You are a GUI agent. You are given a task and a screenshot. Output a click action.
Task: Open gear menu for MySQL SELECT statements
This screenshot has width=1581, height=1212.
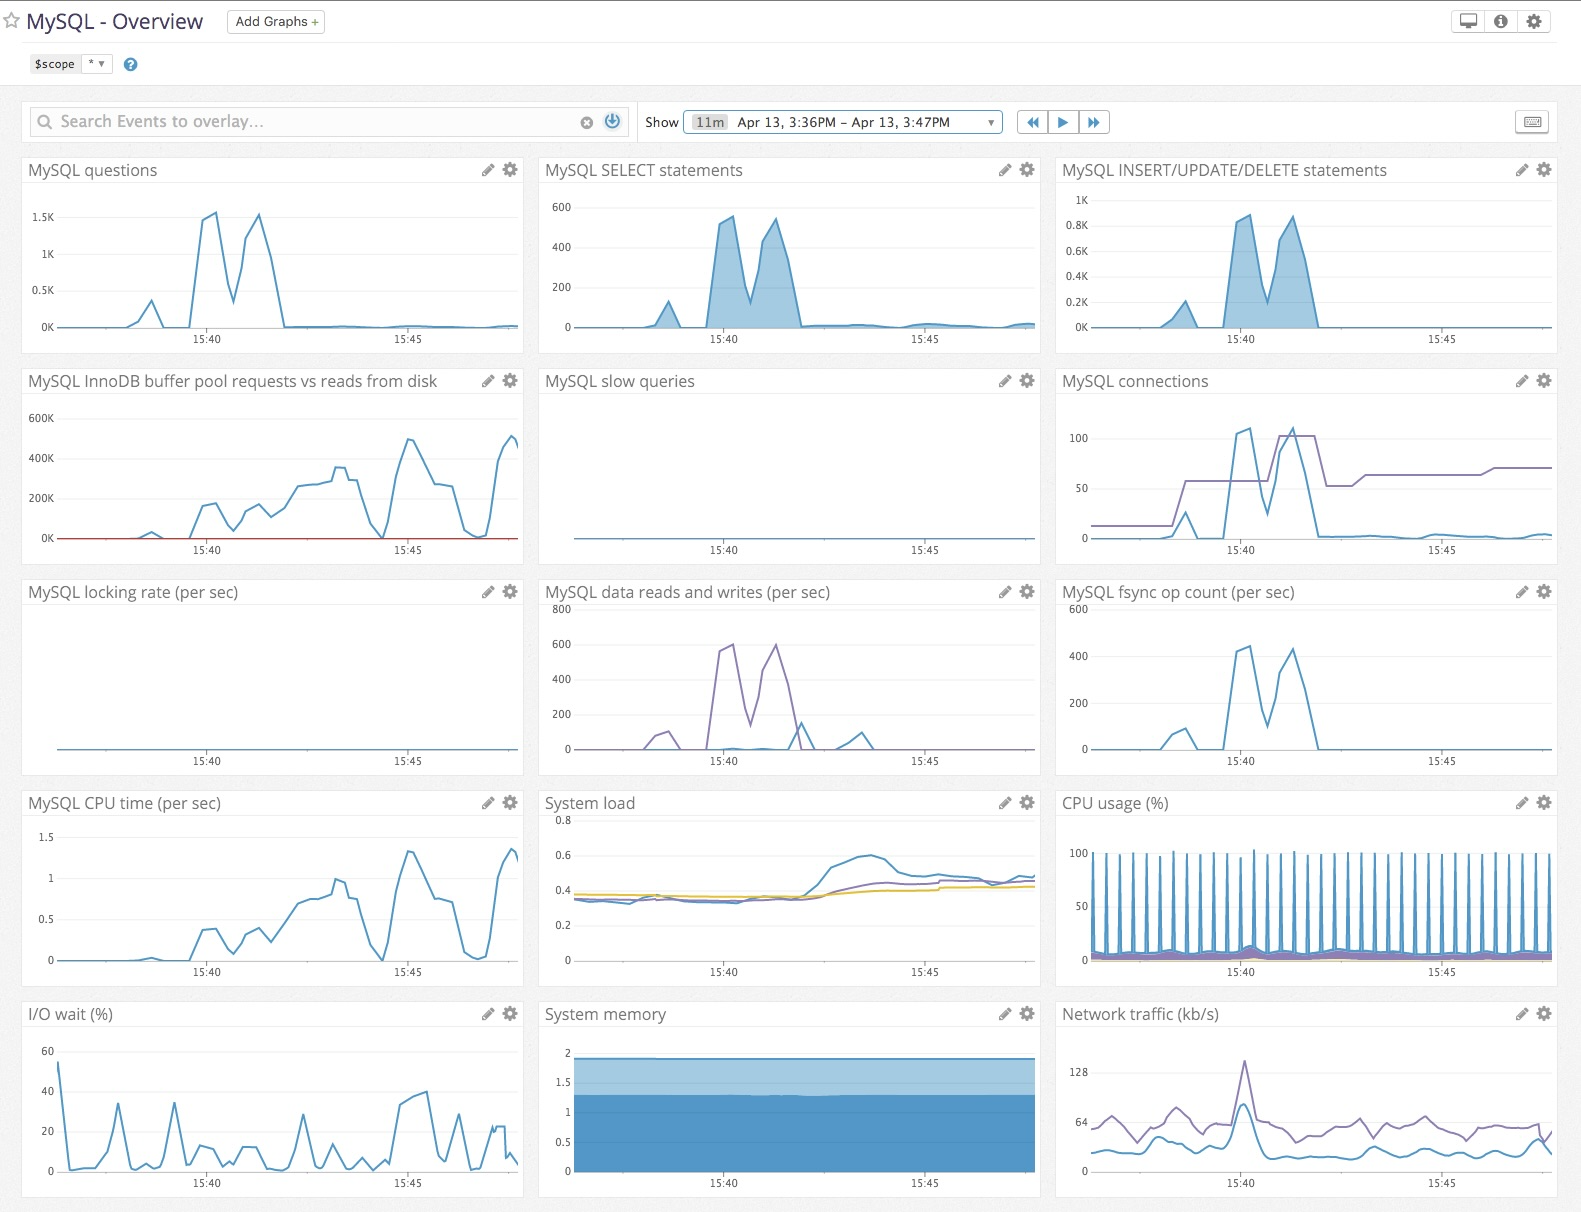[1027, 170]
